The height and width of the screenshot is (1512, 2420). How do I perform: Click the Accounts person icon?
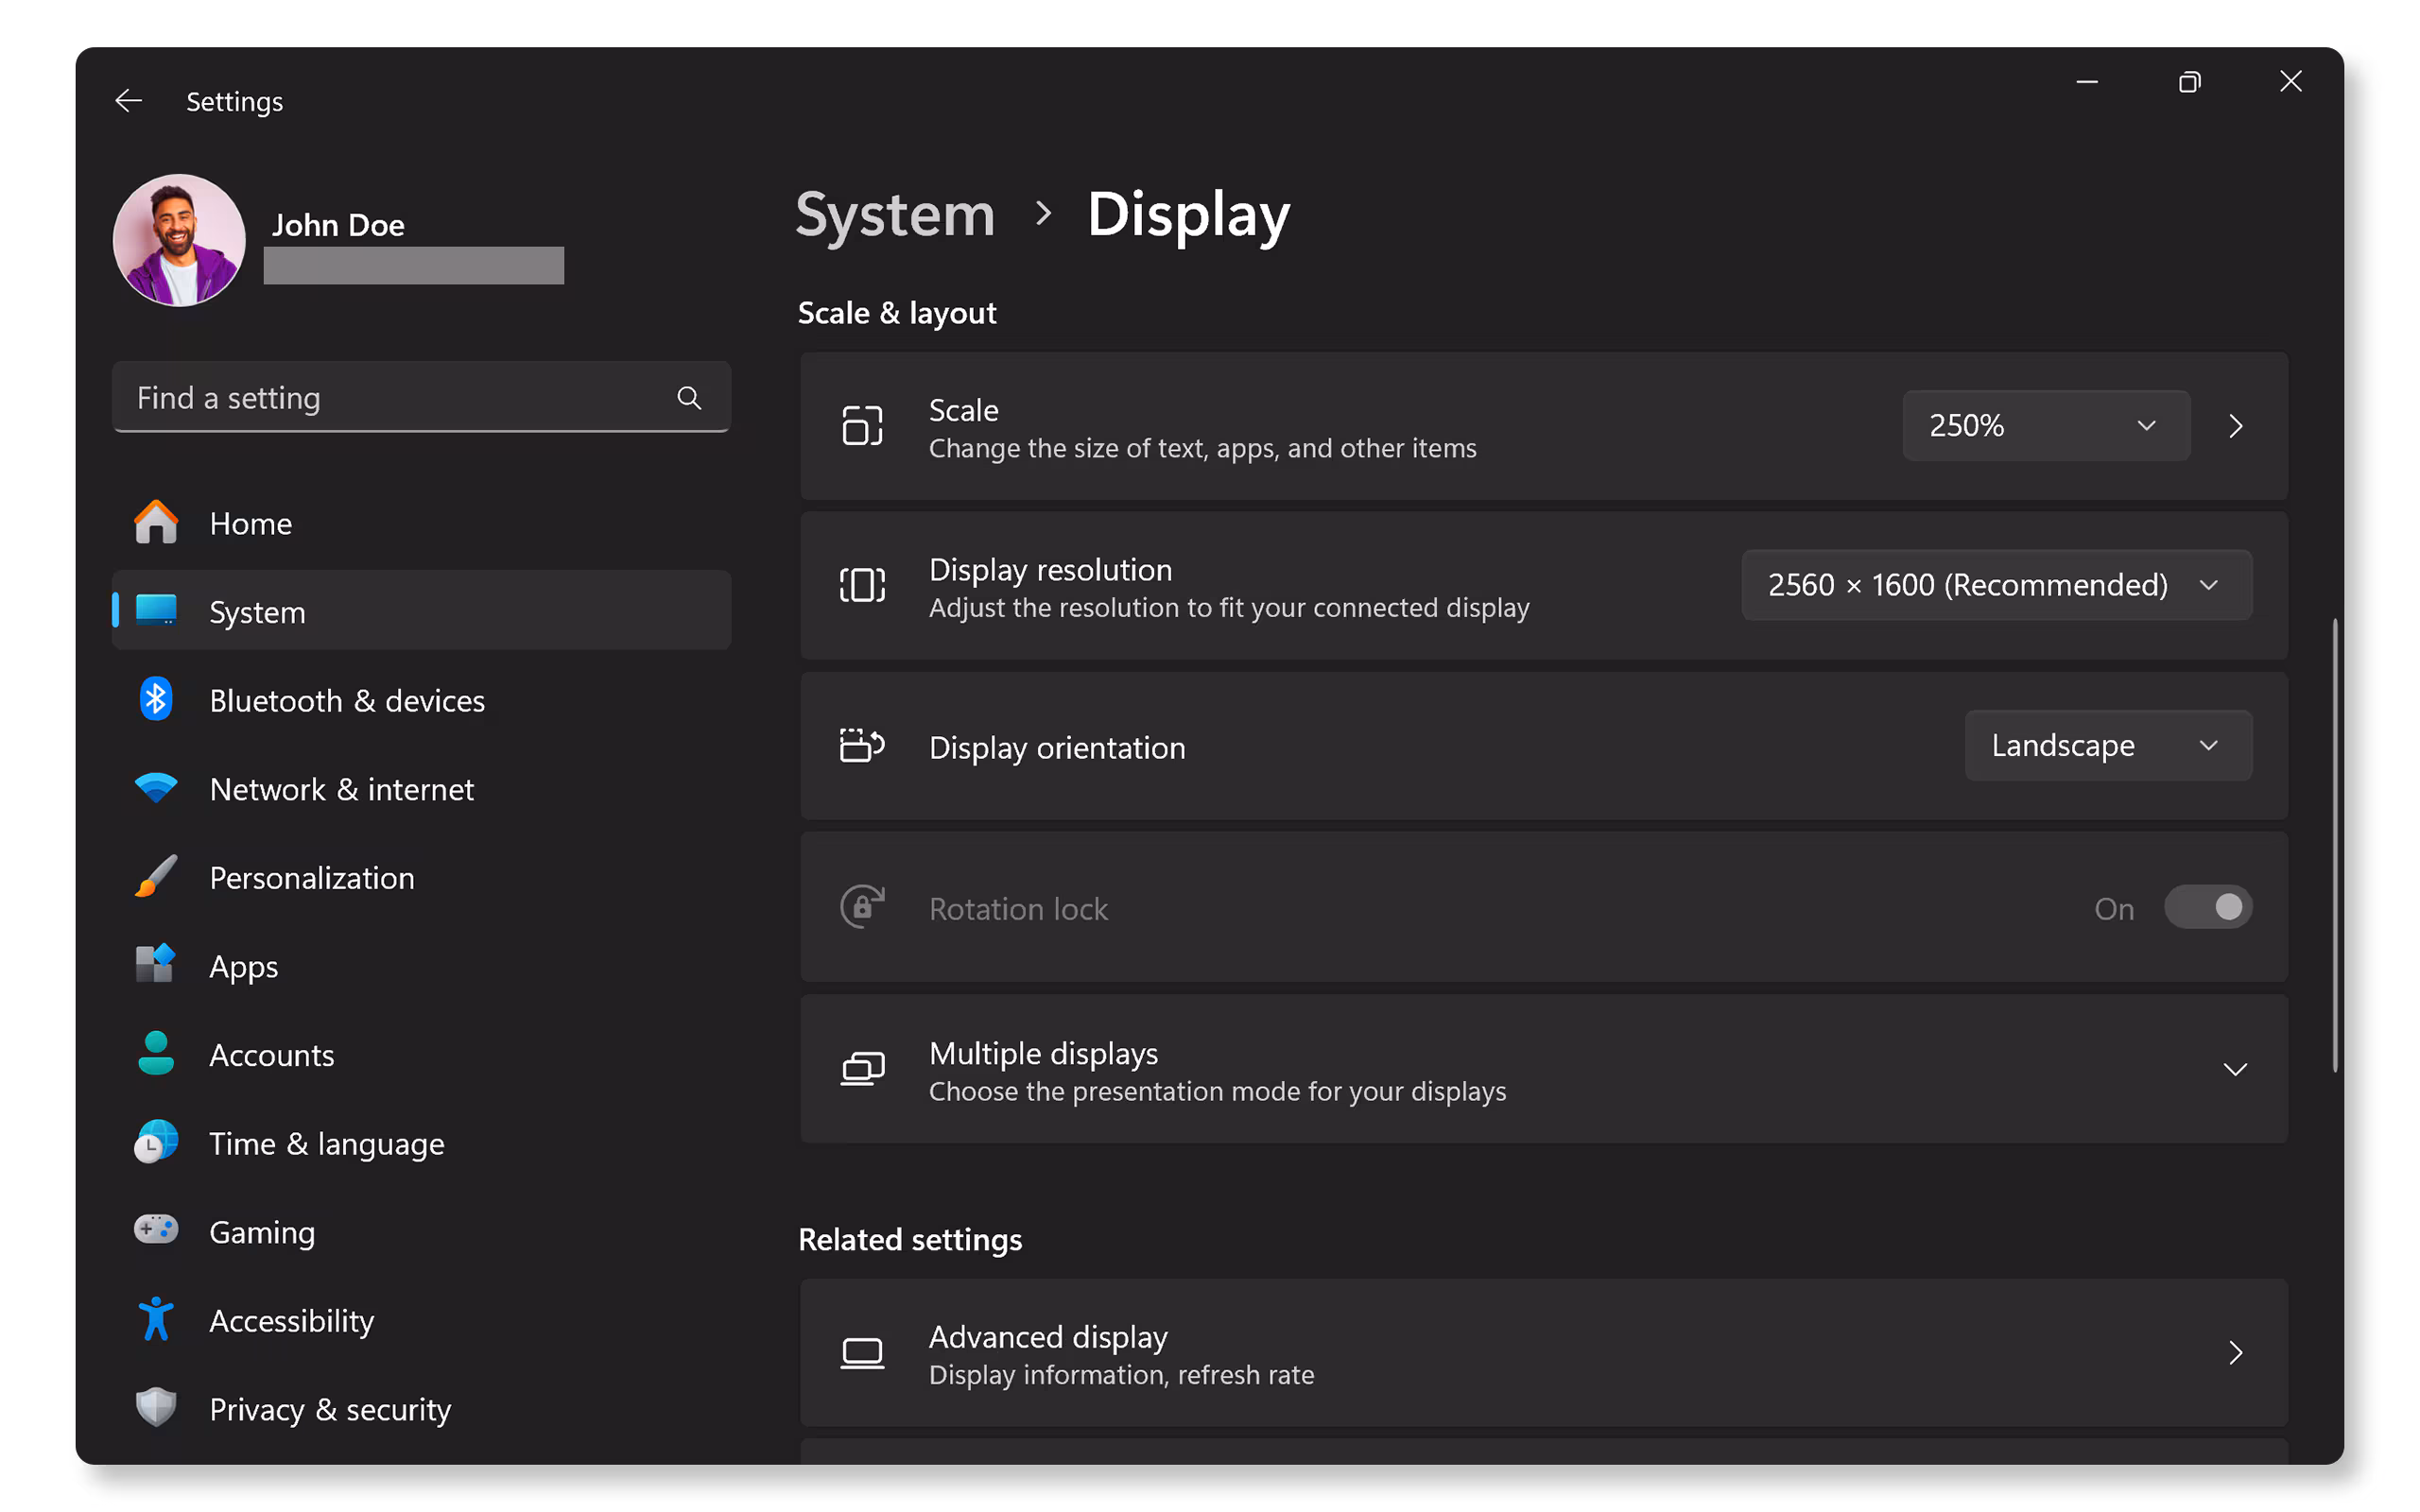[156, 1053]
